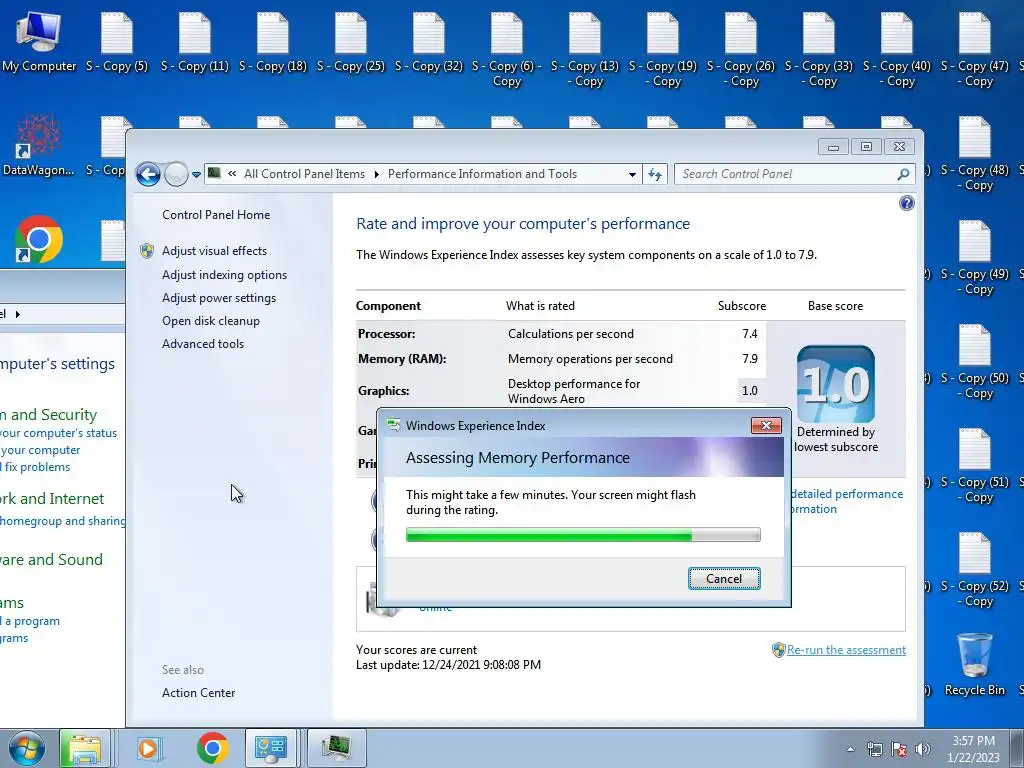The width and height of the screenshot is (1024, 768).
Task: Open the Chrome desktop shortcut
Action: 39,239
